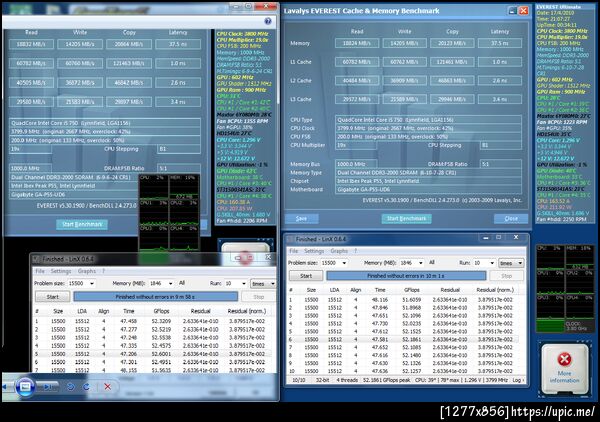
Task: Open Memory (MiB) dropdown in left LinX window
Action: (170, 284)
